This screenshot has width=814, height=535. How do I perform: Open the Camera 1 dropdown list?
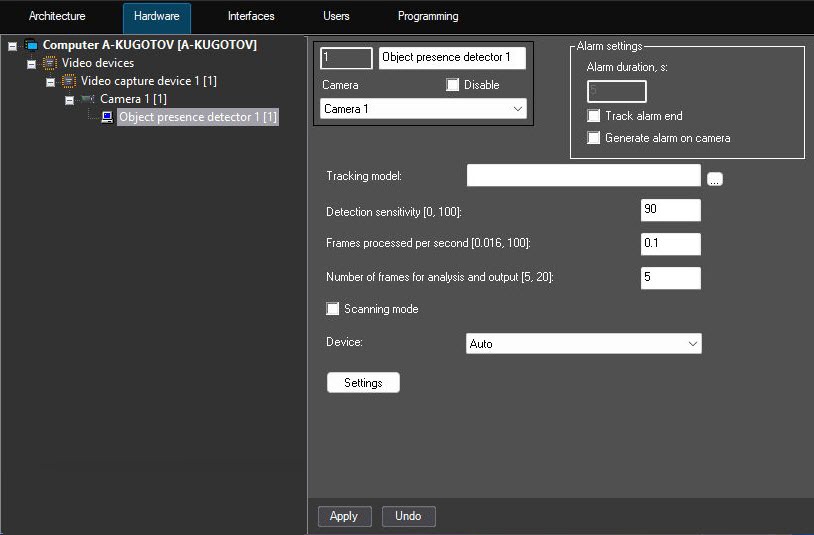click(x=423, y=109)
